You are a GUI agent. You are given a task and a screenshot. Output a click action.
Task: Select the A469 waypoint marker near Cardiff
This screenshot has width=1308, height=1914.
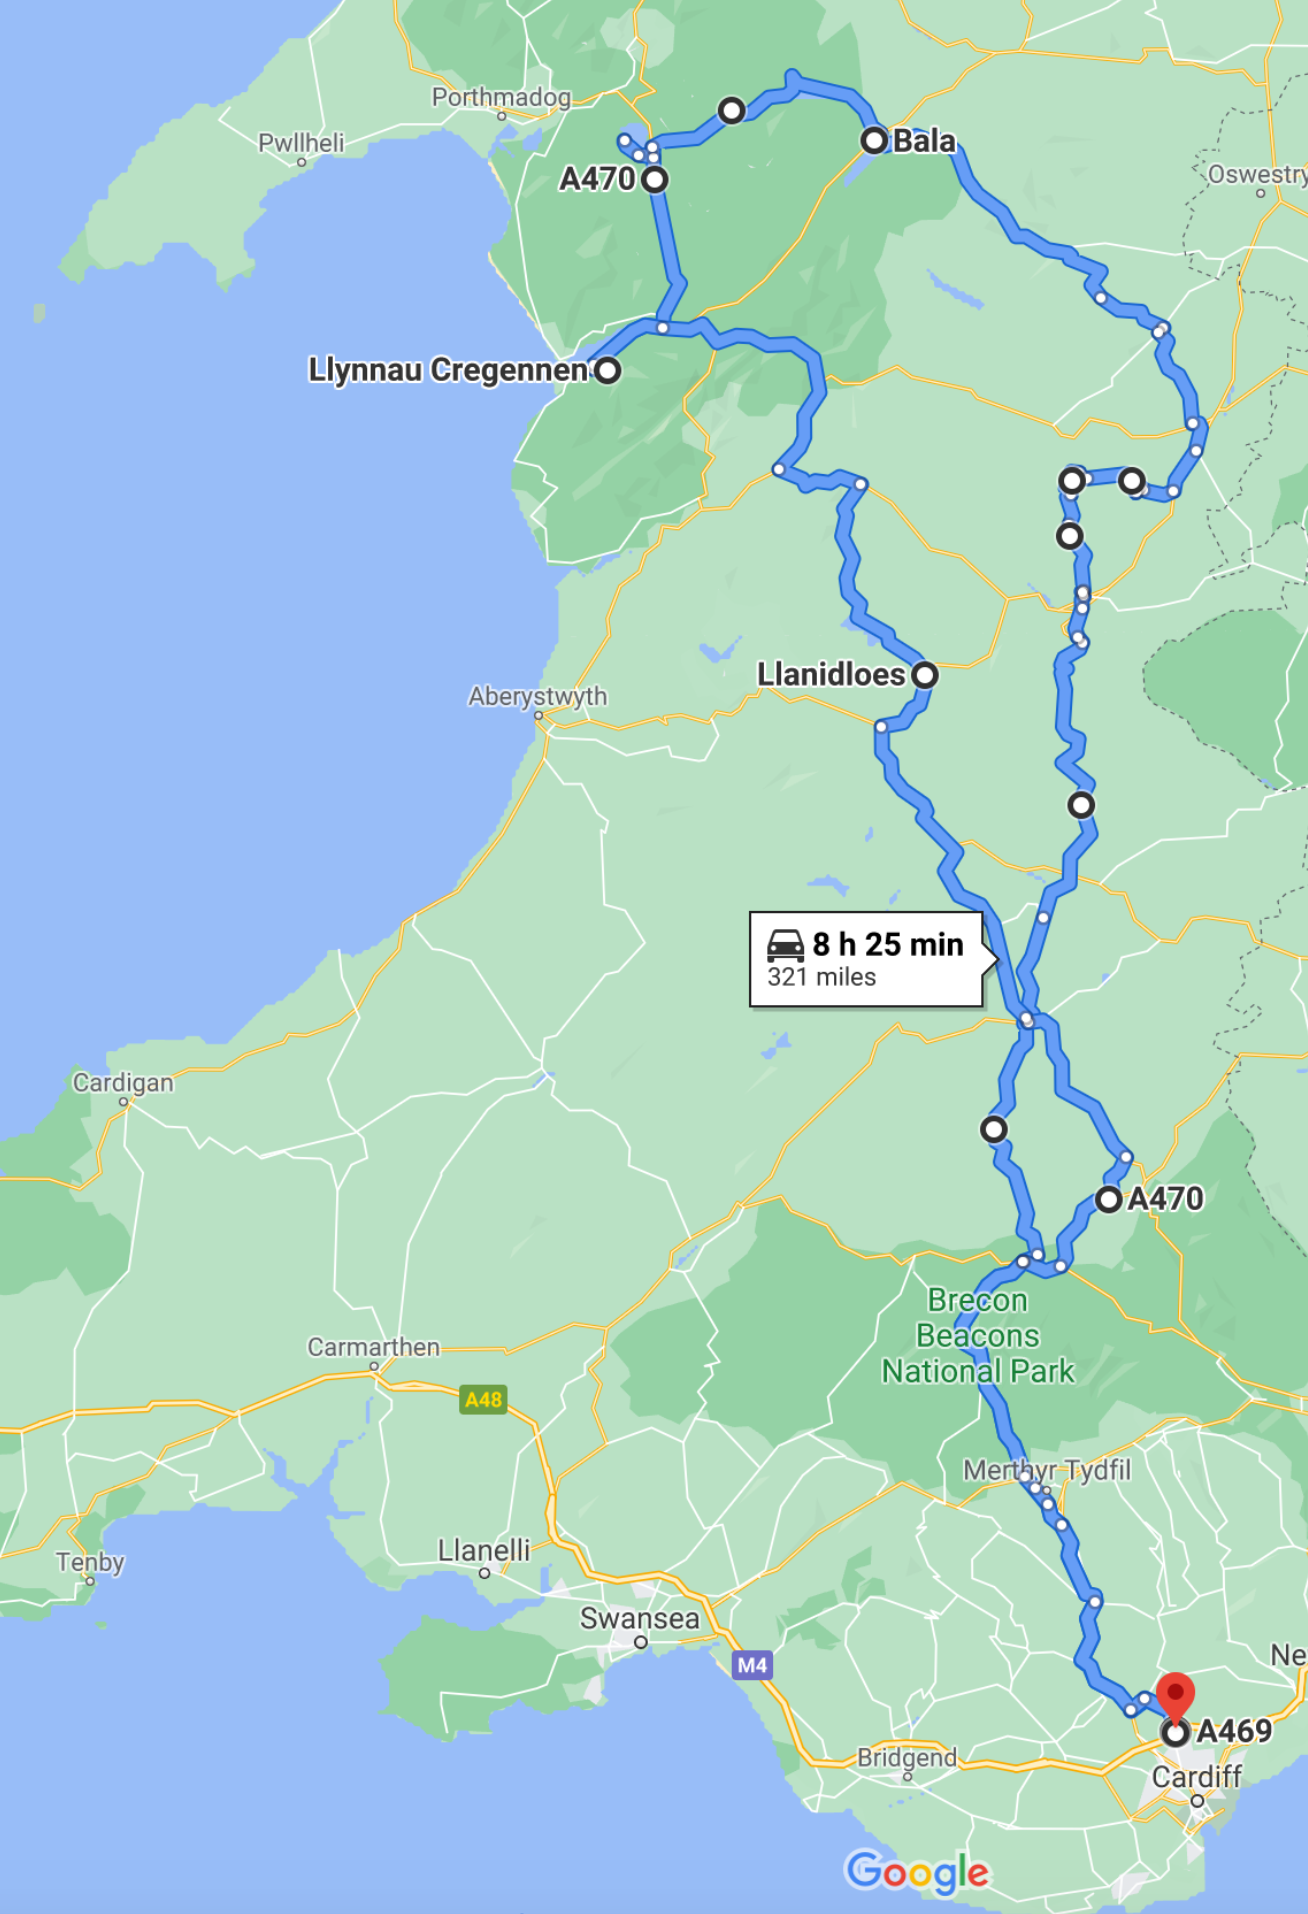click(1175, 1732)
